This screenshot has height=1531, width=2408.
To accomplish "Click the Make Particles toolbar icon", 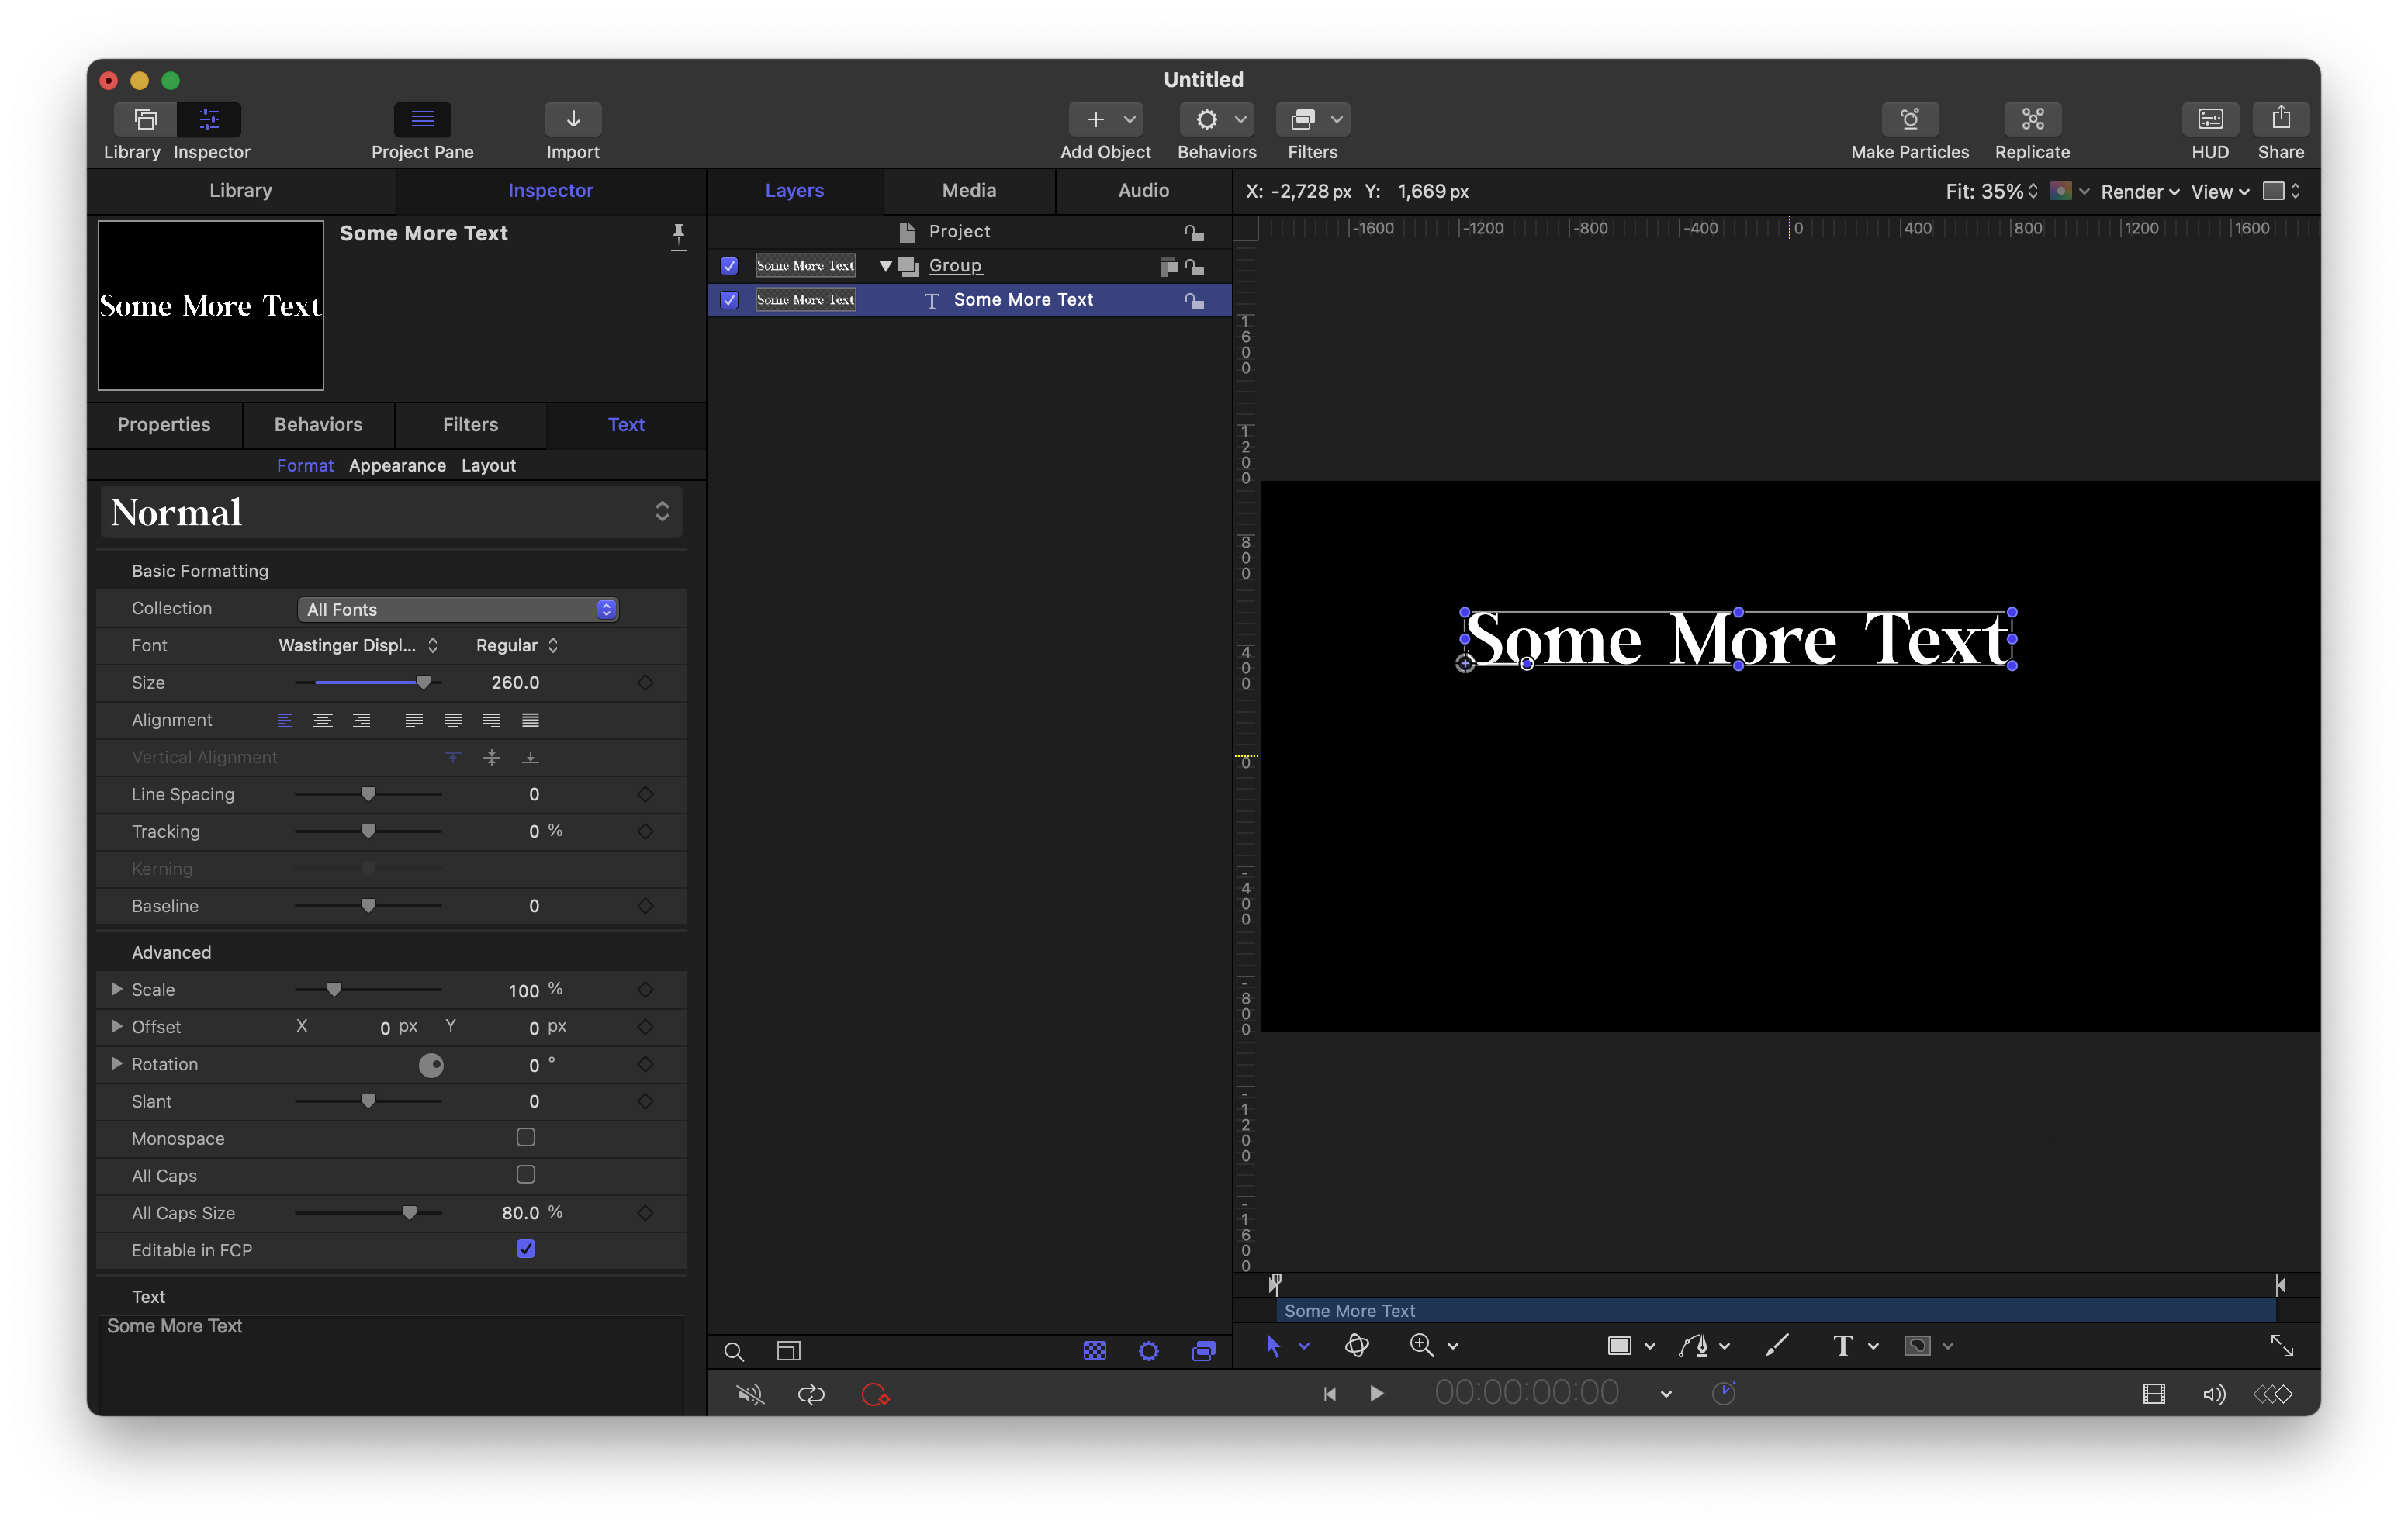I will pyautogui.click(x=1909, y=119).
